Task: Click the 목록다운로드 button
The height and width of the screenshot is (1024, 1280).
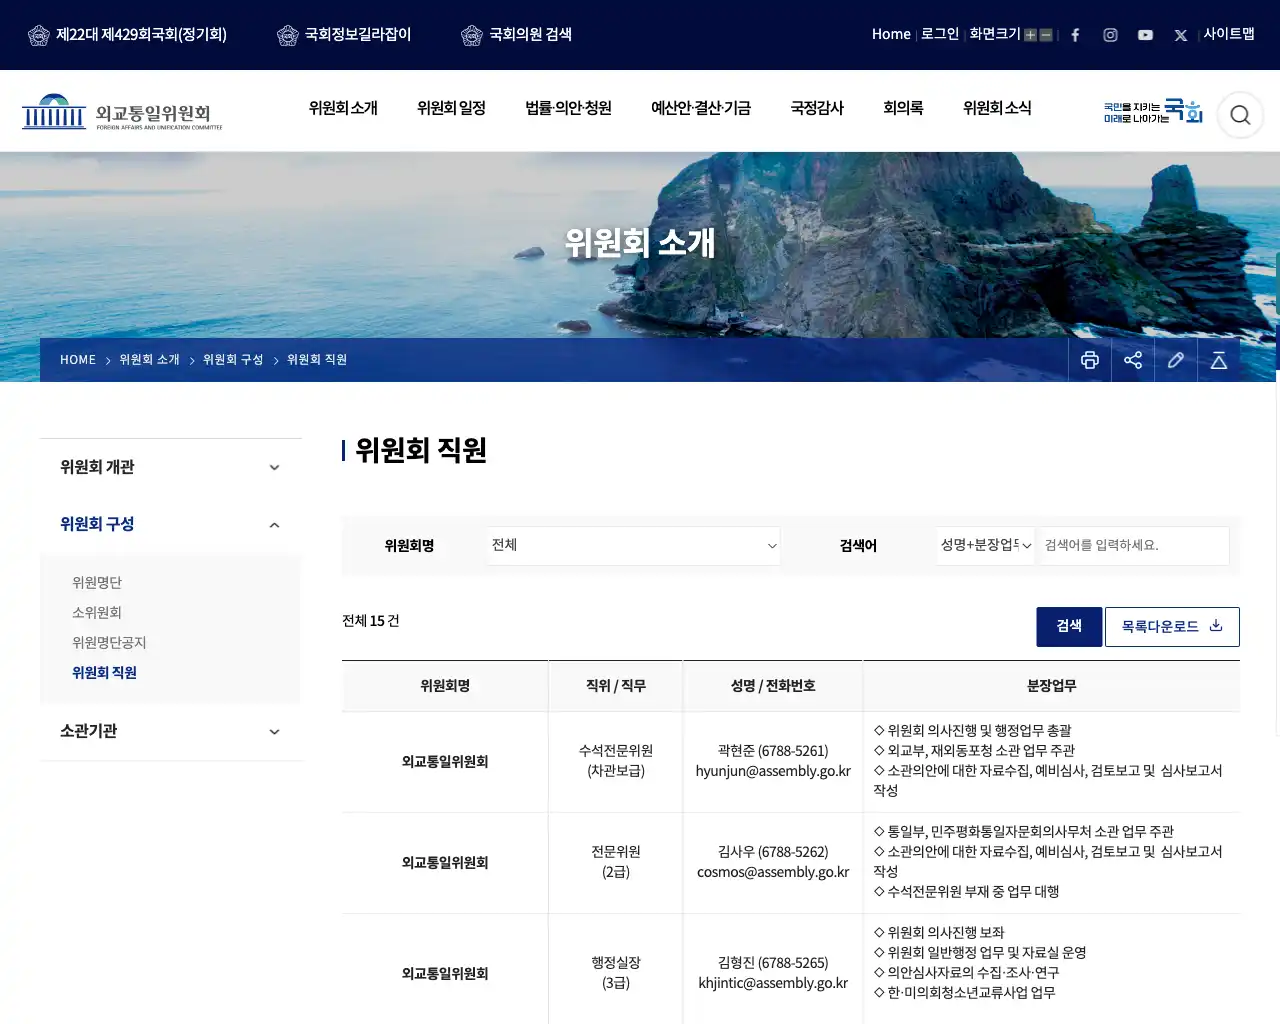Action: click(1172, 627)
